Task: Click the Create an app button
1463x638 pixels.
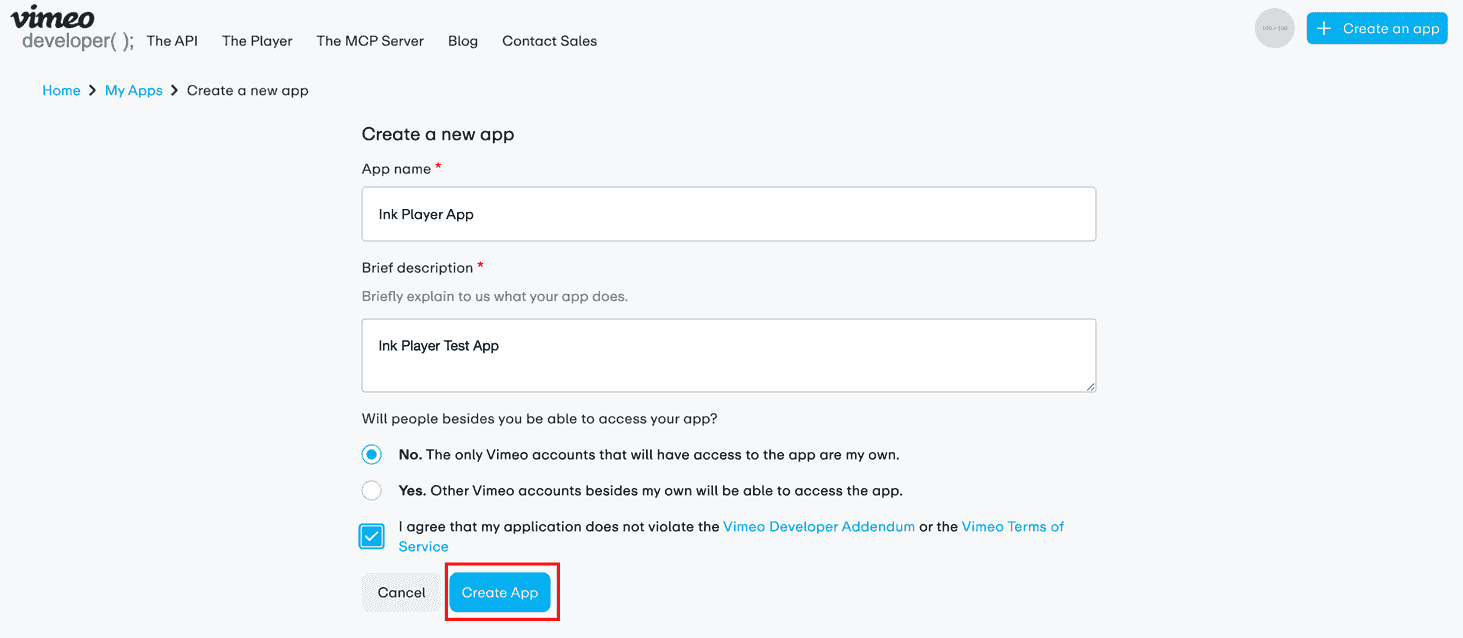Action: [x=1377, y=28]
